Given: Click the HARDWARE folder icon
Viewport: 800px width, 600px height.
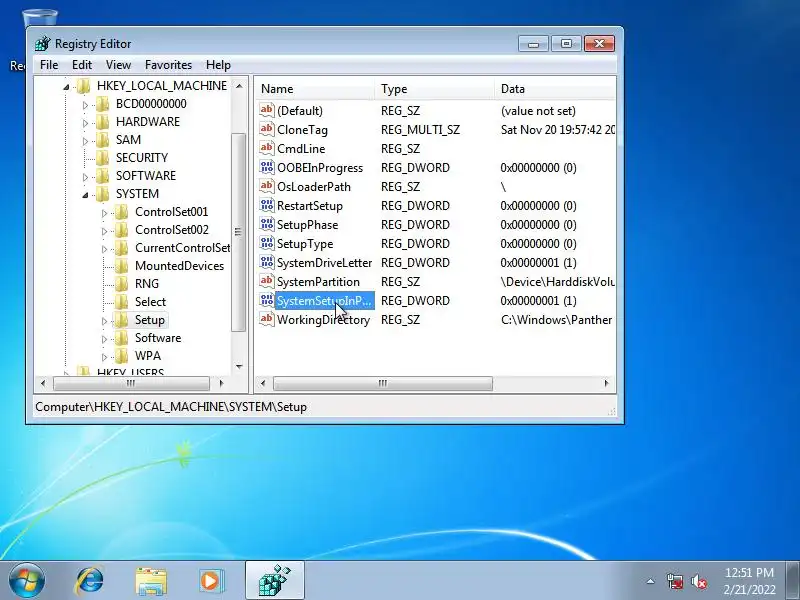Looking at the screenshot, I should tap(103, 121).
